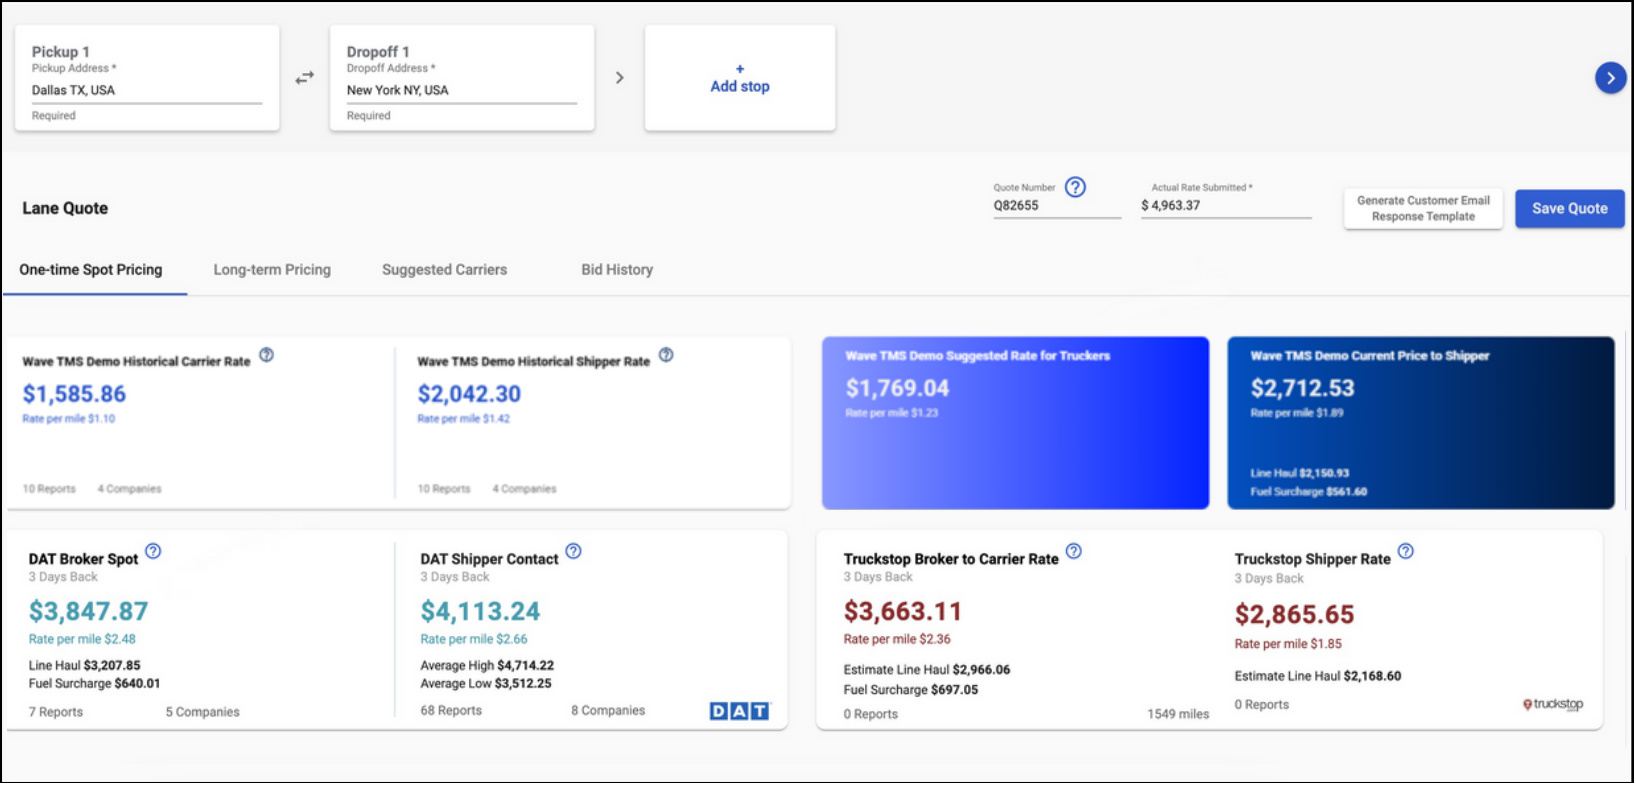1636x786 pixels.
Task: Click the Actual Rate Submitted field
Action: coord(1225,206)
